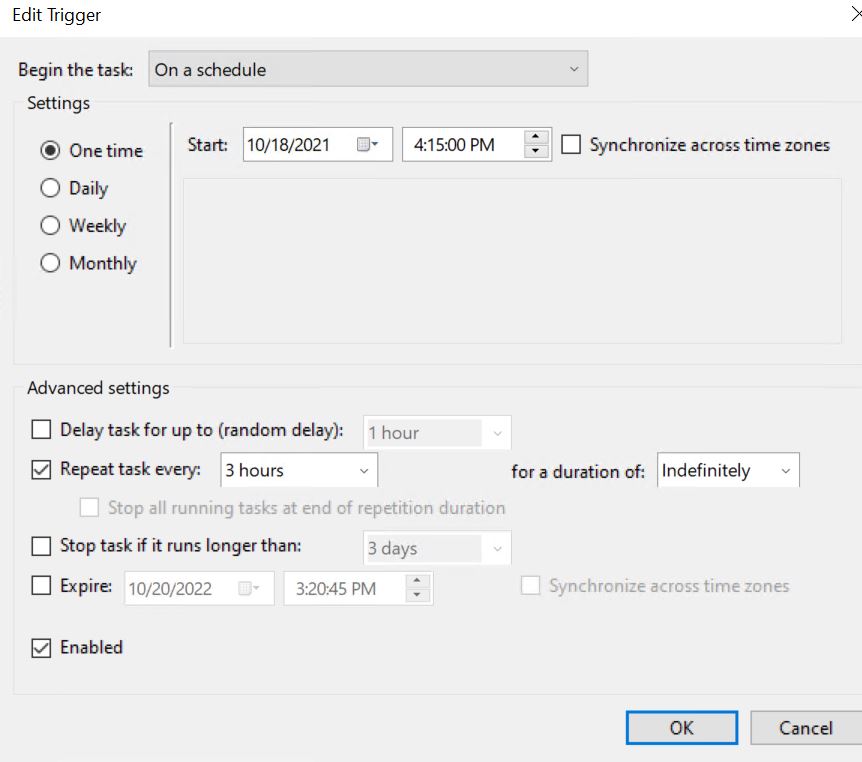
Task: Check Delay task for up to (random delay)
Action: (41, 429)
